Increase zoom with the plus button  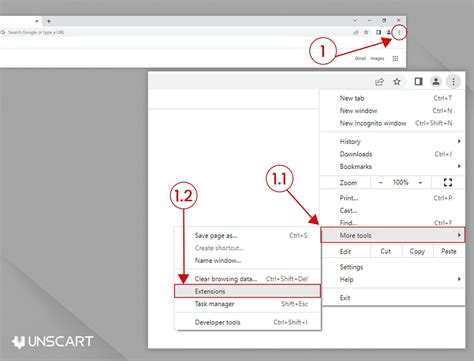point(420,183)
